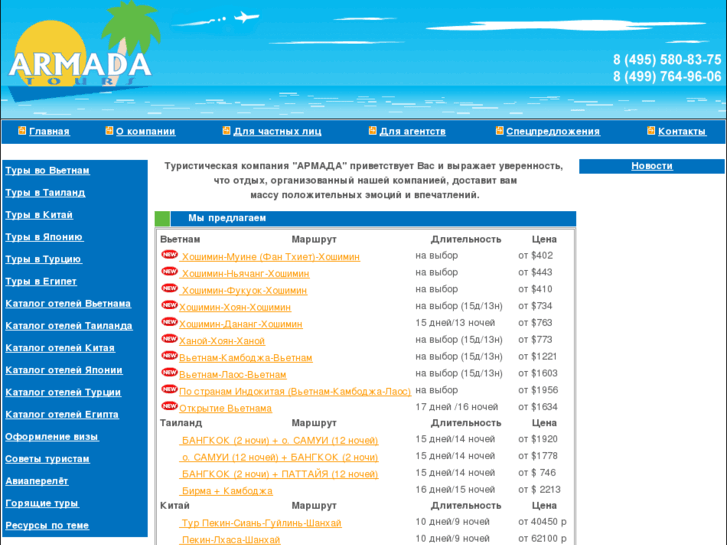The height and width of the screenshot is (545, 727).
Task: Open Туры в Египет
Action: point(41,282)
